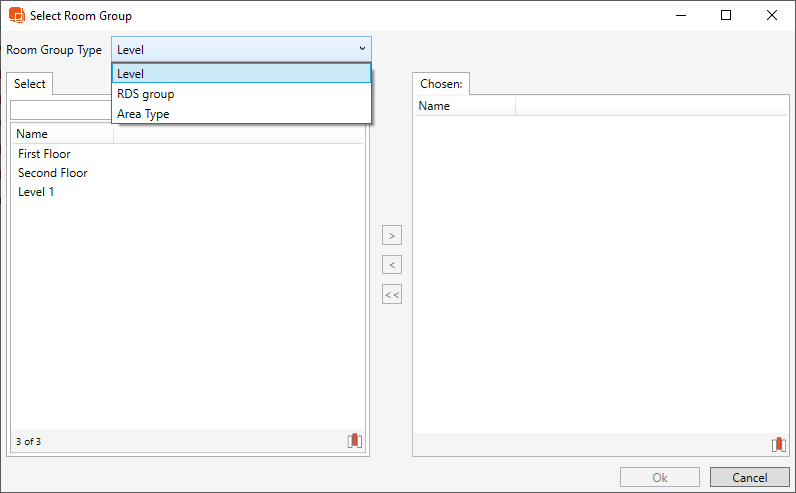The width and height of the screenshot is (796, 493).
Task: Click the remove all double-arrow button
Action: [x=392, y=295]
